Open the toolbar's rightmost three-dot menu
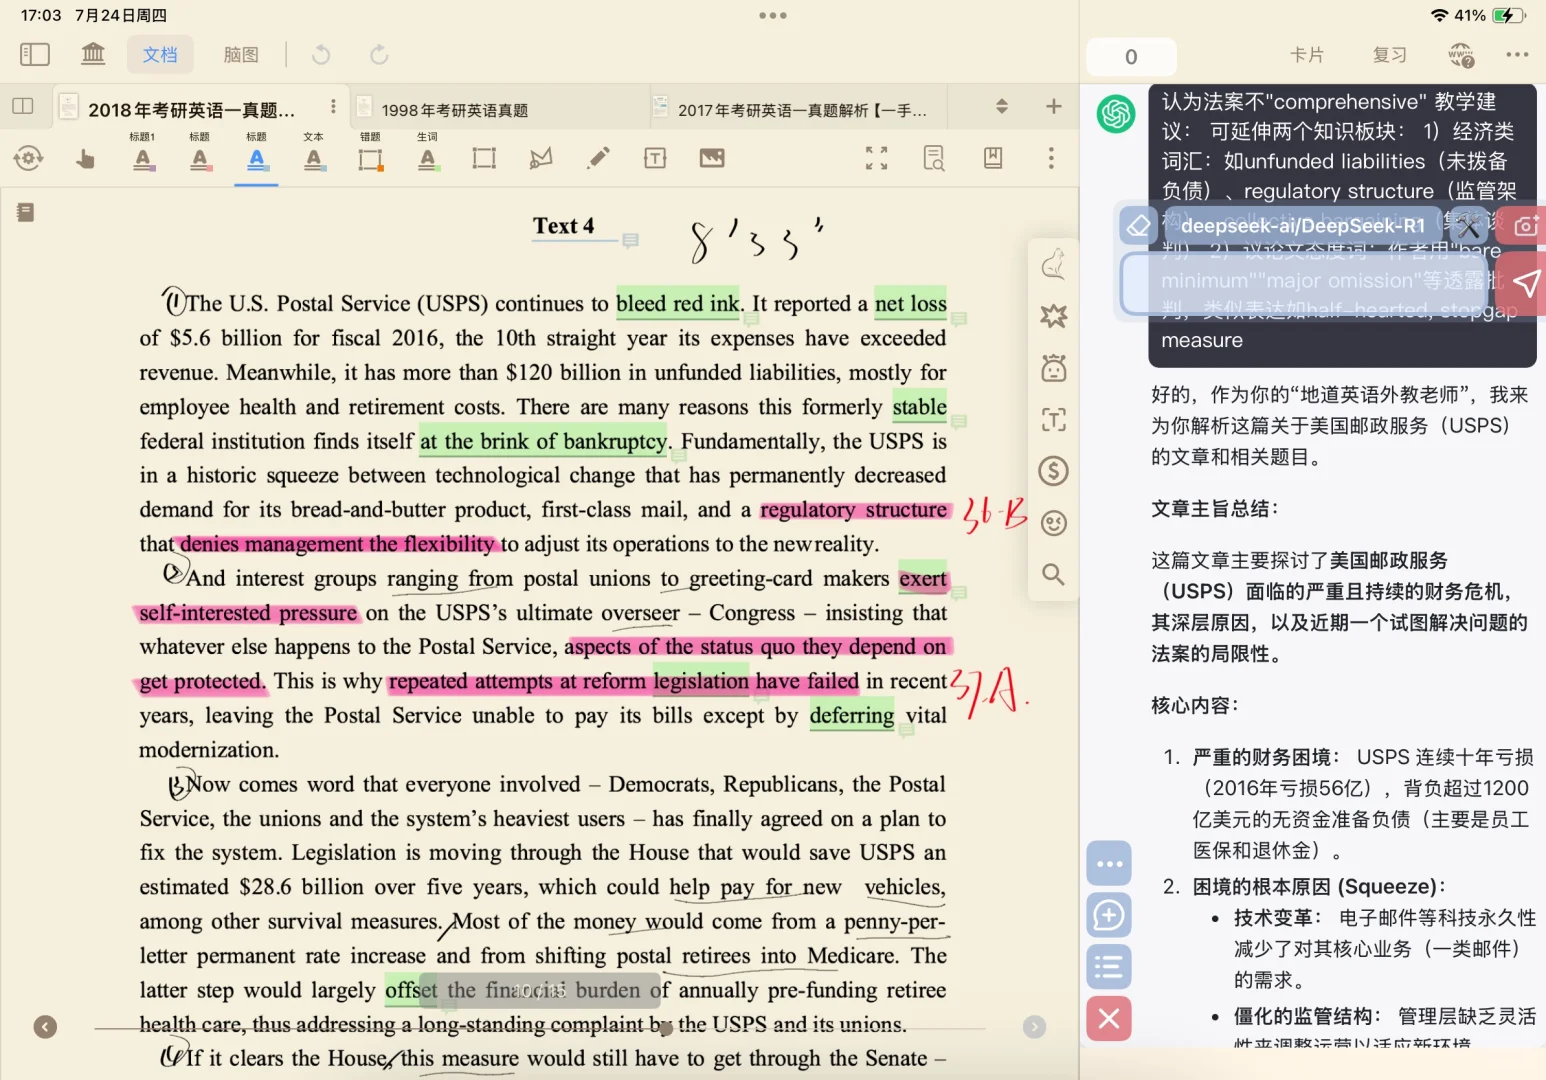Viewport: 1546px width, 1080px height. pos(1050,158)
